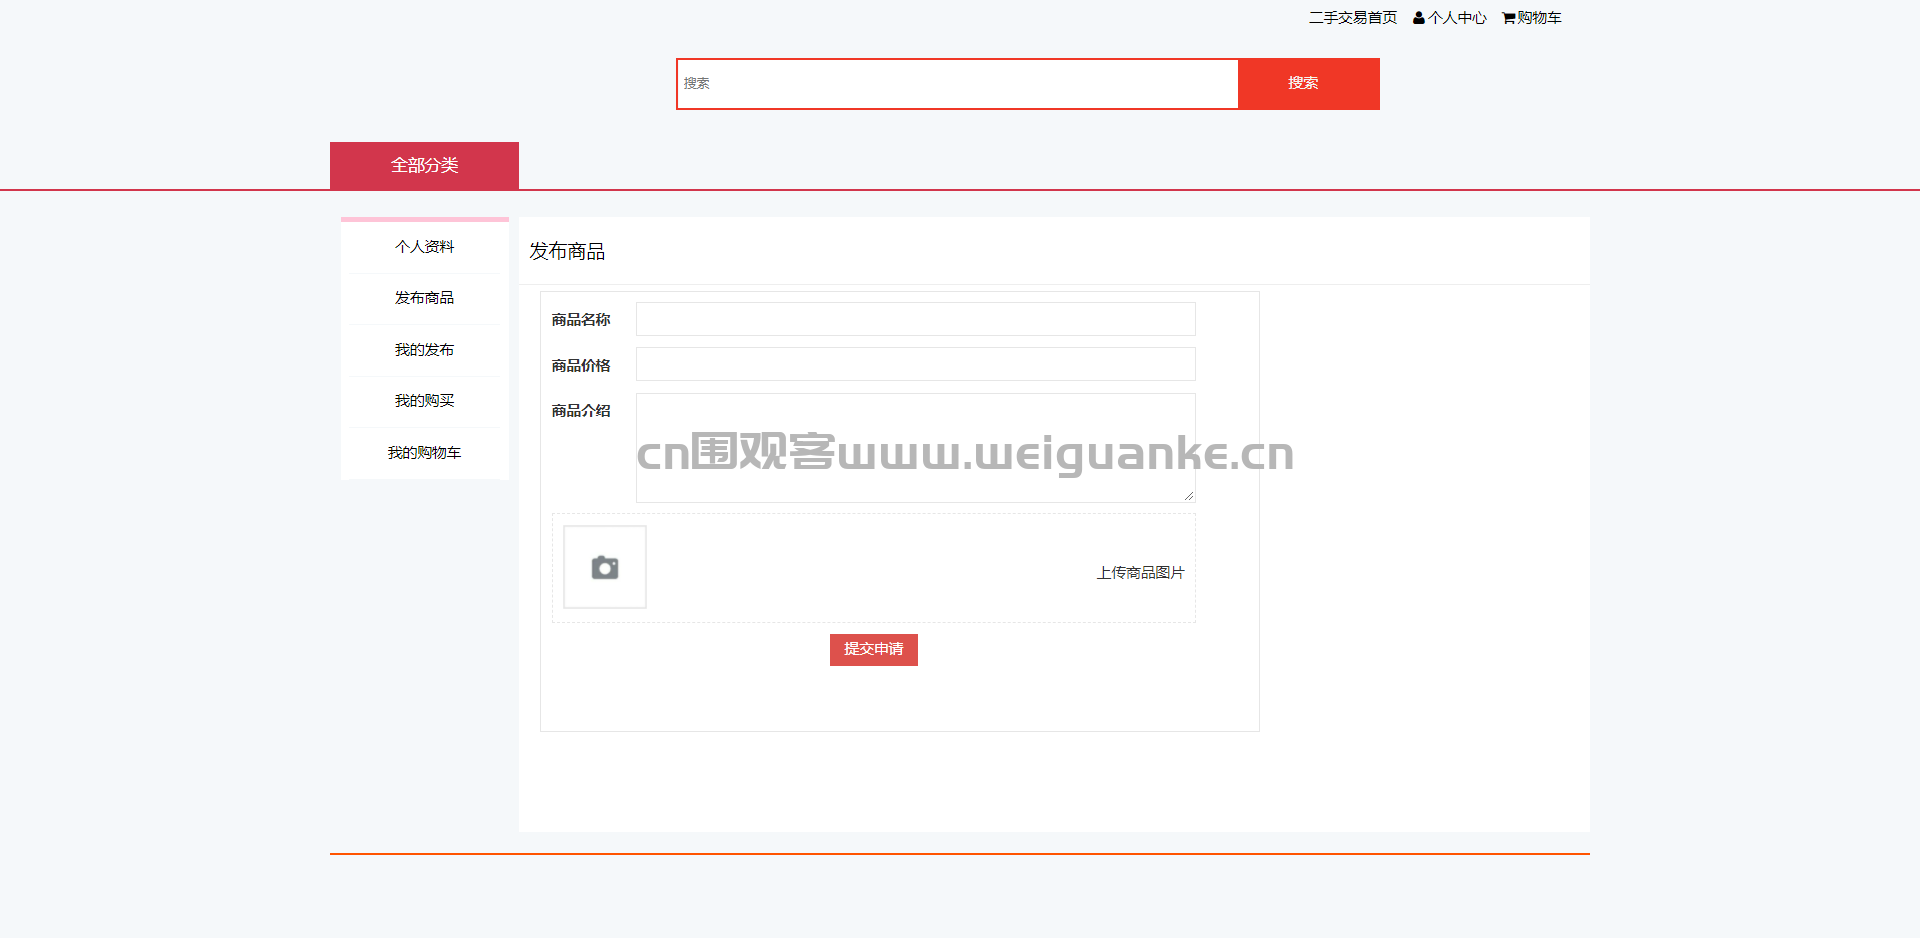Click the camera upload icon

pos(605,567)
